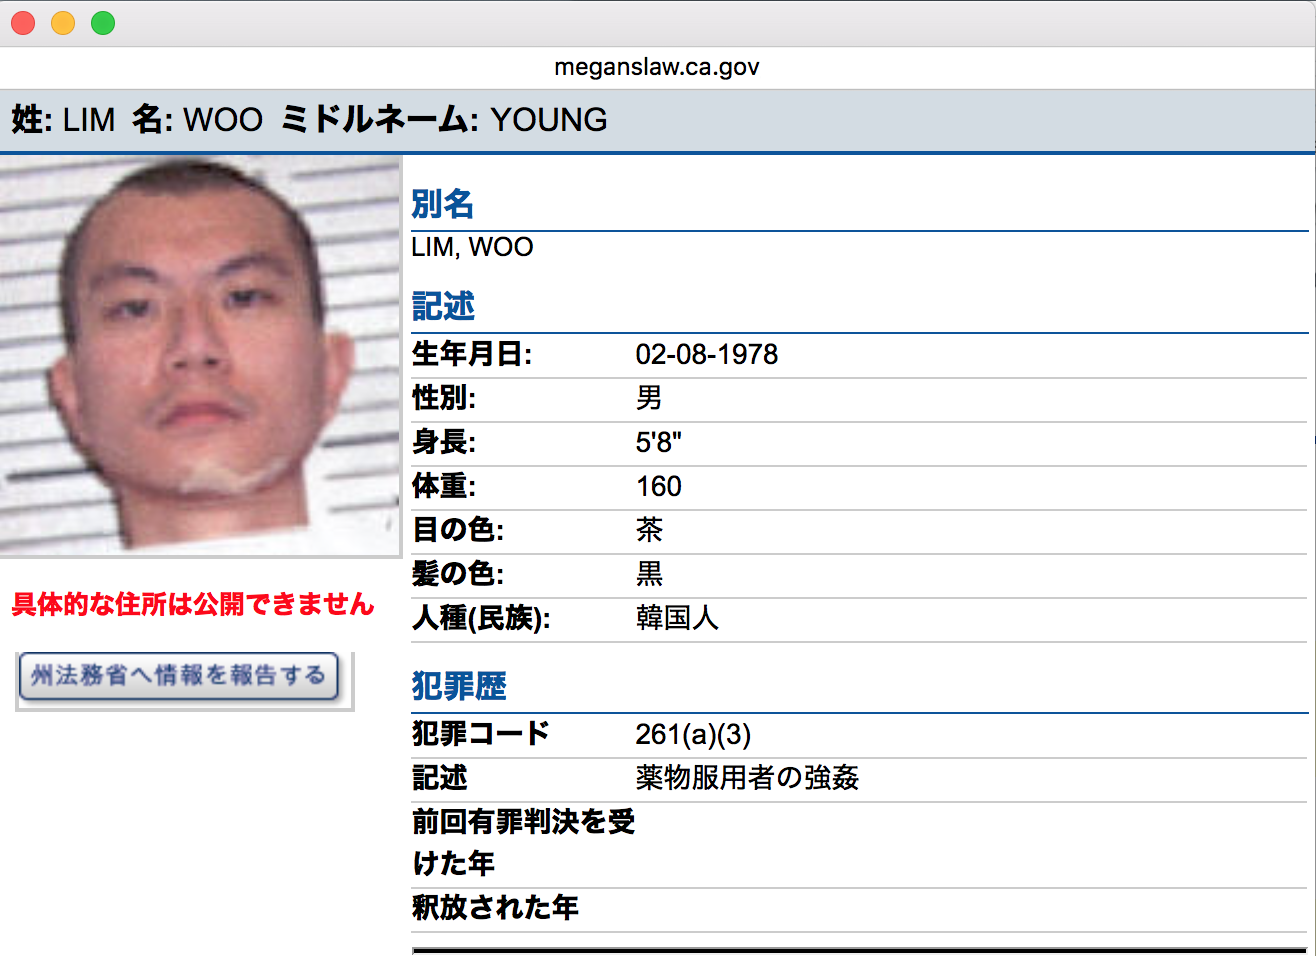Image resolution: width=1316 pixels, height=956 pixels.
Task: Click the 州法務省へ情報を報告する button
Action: (179, 676)
